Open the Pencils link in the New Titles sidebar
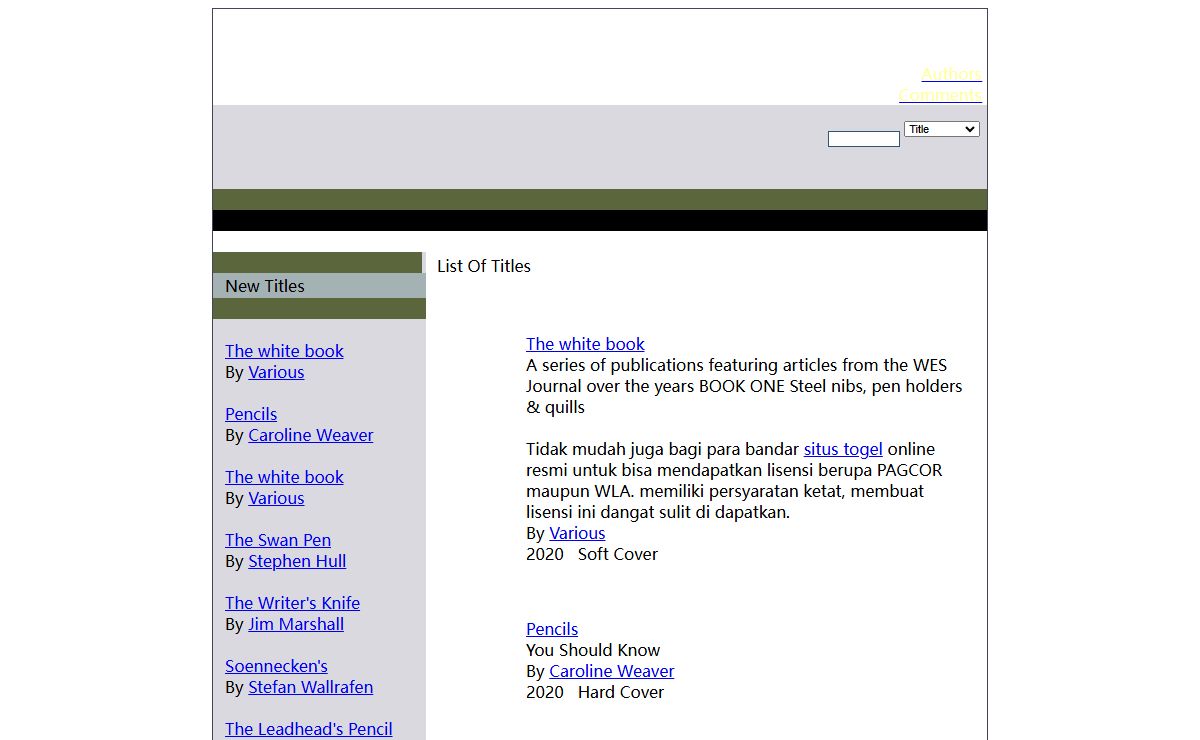This screenshot has height=740, width=1200. click(251, 414)
